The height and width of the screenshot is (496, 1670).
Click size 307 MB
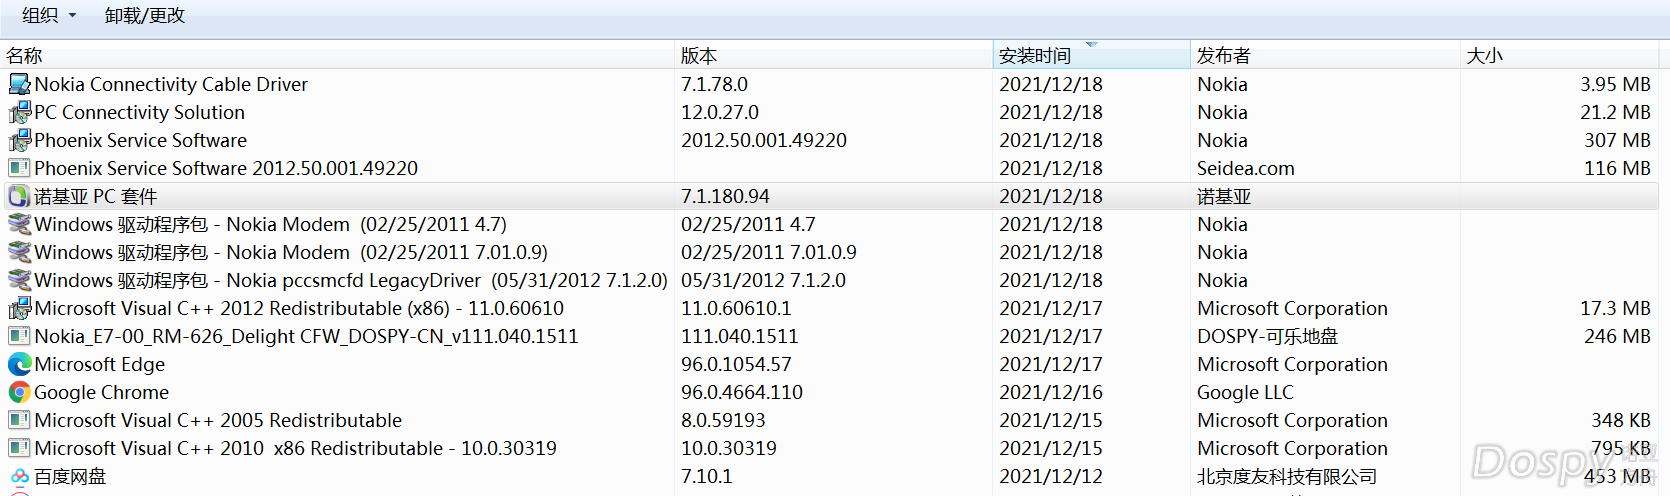point(1617,140)
